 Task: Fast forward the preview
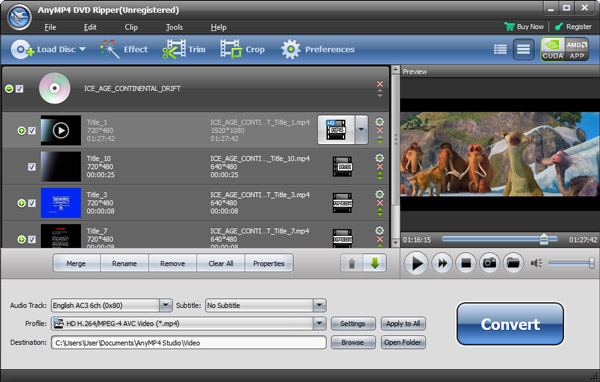442,263
